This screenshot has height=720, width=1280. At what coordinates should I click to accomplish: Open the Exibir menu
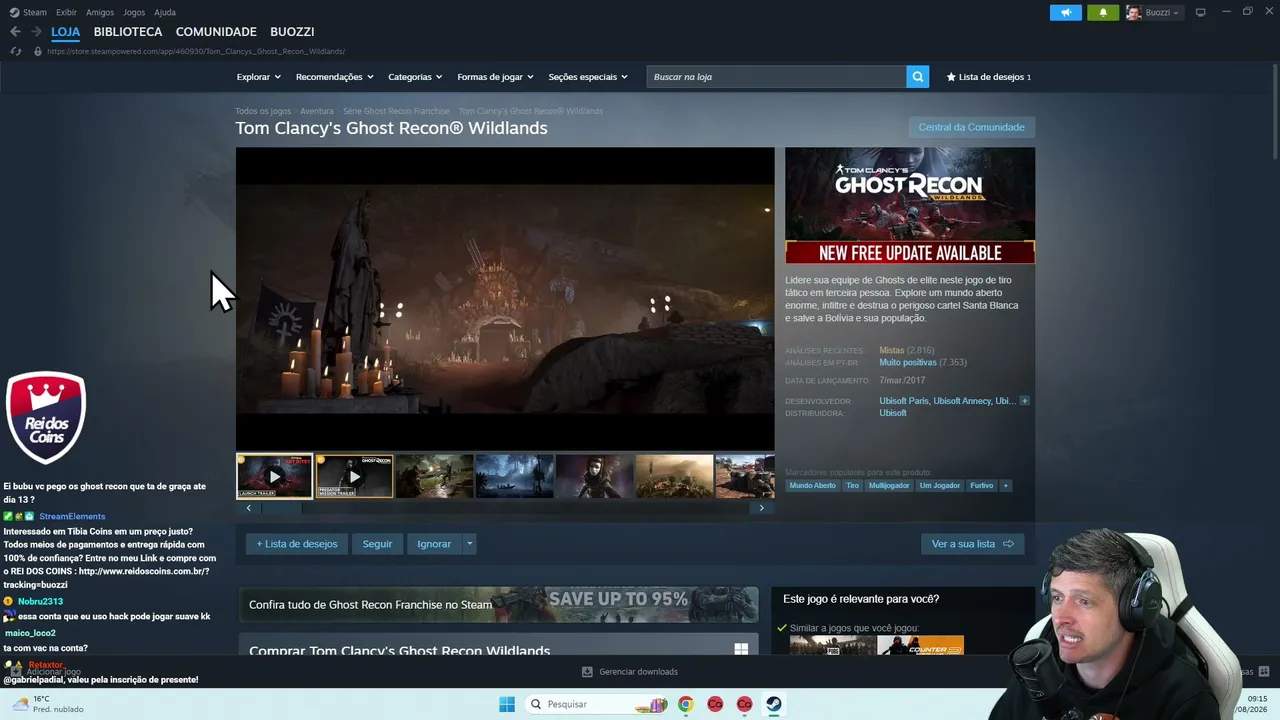click(x=66, y=13)
